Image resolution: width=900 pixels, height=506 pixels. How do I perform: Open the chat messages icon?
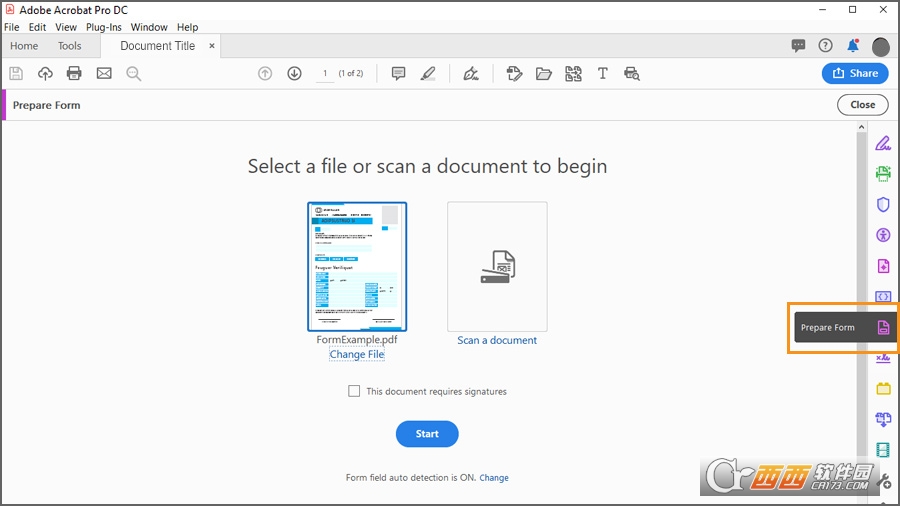tap(798, 45)
